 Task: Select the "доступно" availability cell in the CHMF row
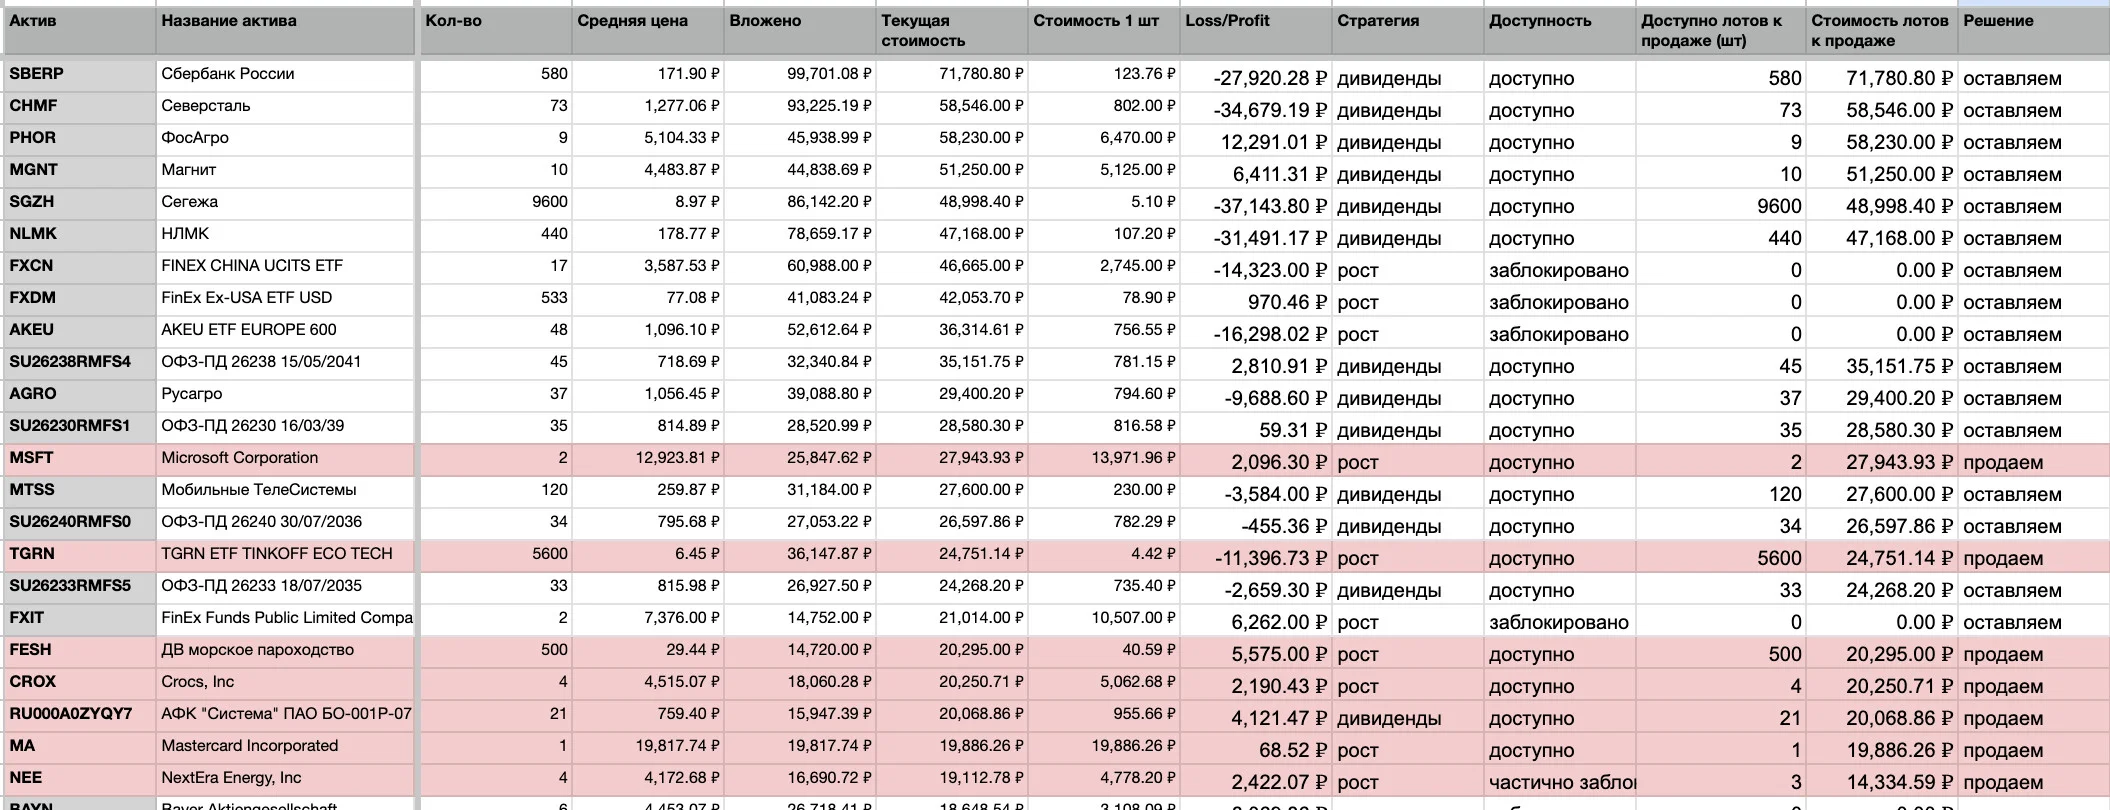(1559, 110)
